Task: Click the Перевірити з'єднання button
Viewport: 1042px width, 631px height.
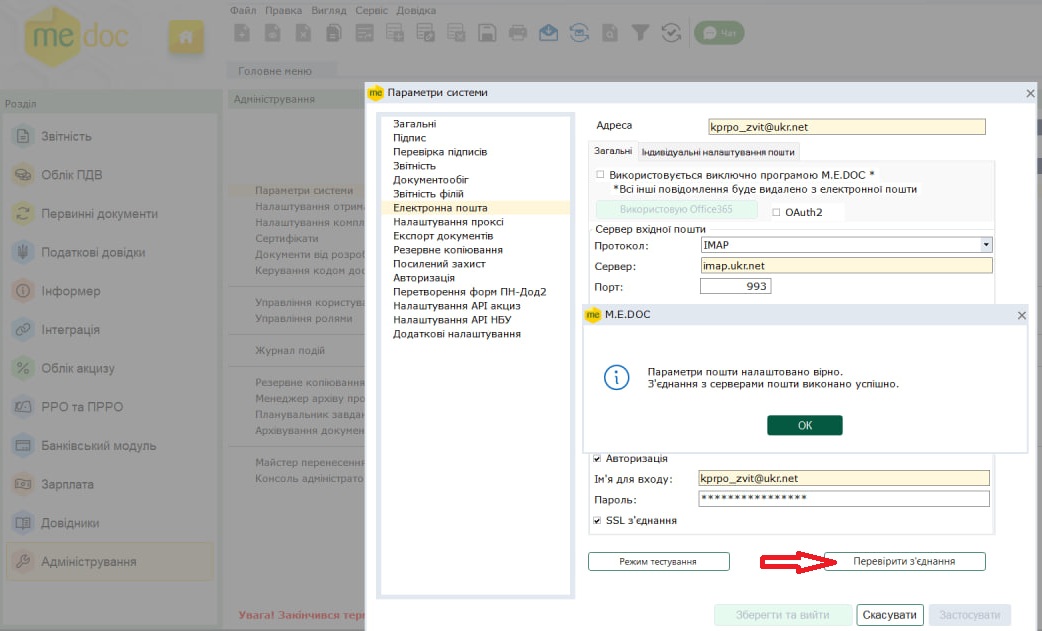Action: [903, 561]
